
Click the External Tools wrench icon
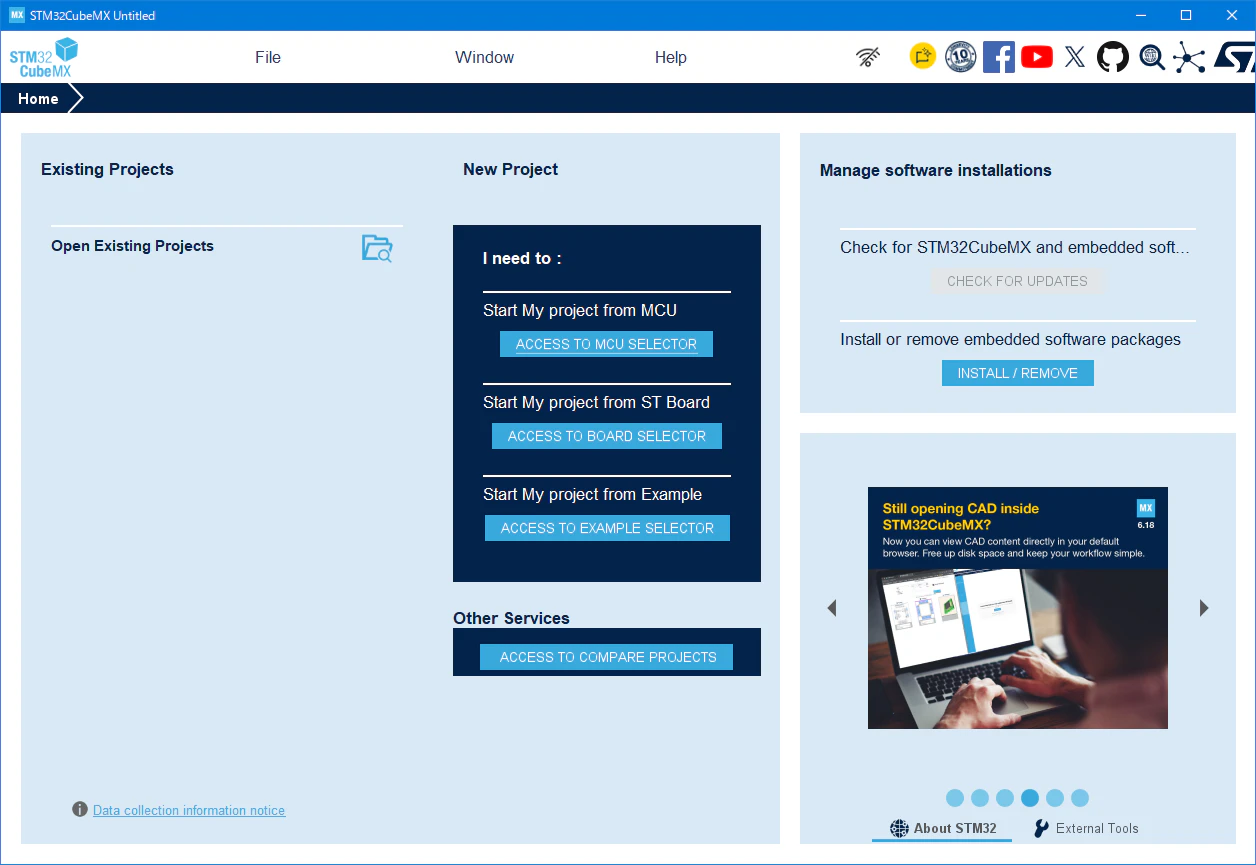[x=1041, y=828]
